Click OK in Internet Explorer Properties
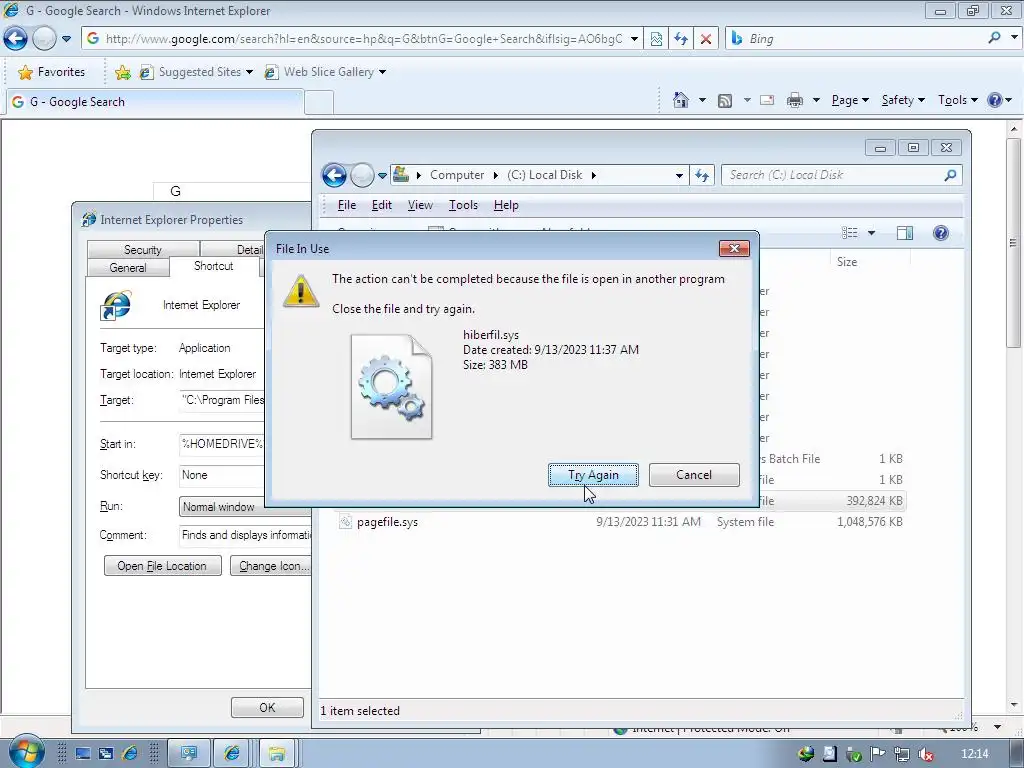1024x768 pixels. click(267, 707)
